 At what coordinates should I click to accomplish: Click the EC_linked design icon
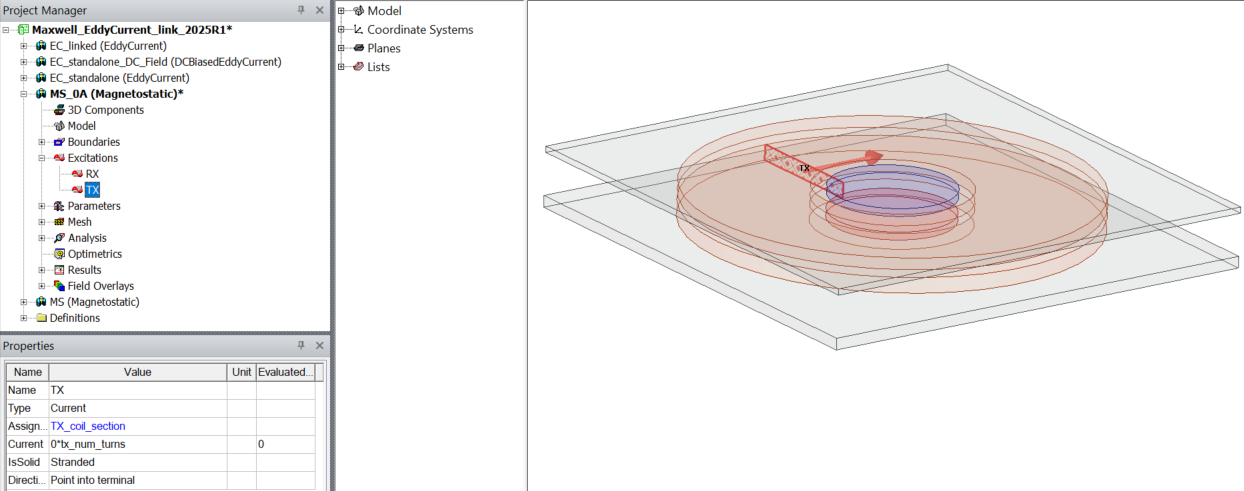tap(41, 46)
